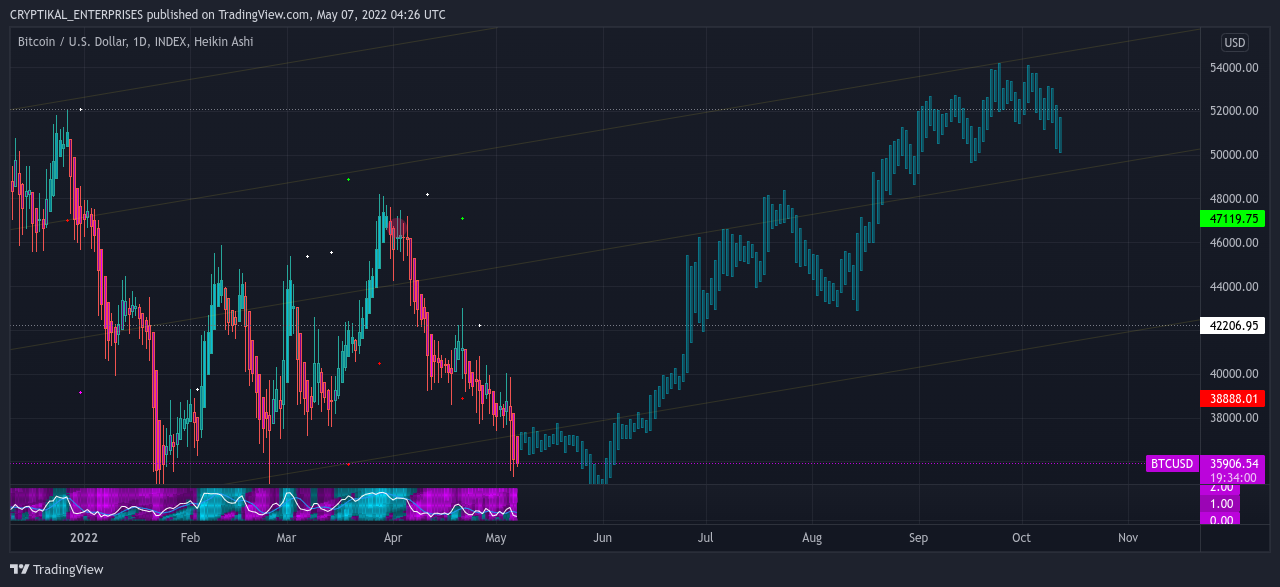This screenshot has width=1280, height=587.
Task: Click the Jul time axis label
Action: point(705,538)
